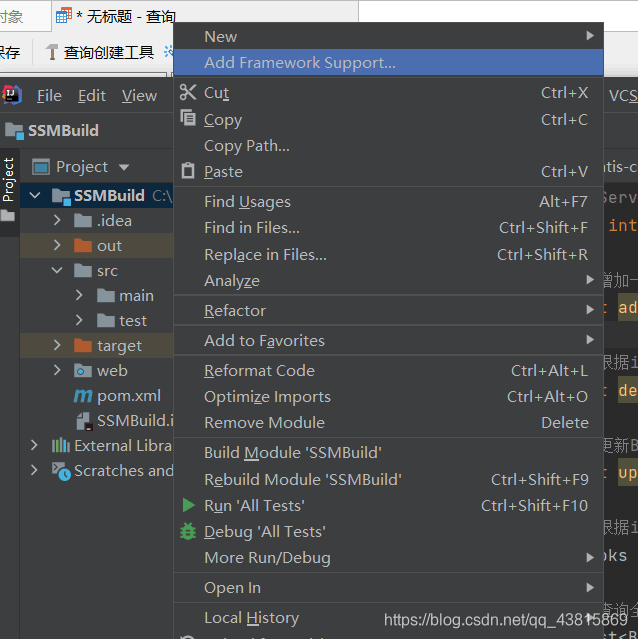Open the View menu

[x=139, y=96]
